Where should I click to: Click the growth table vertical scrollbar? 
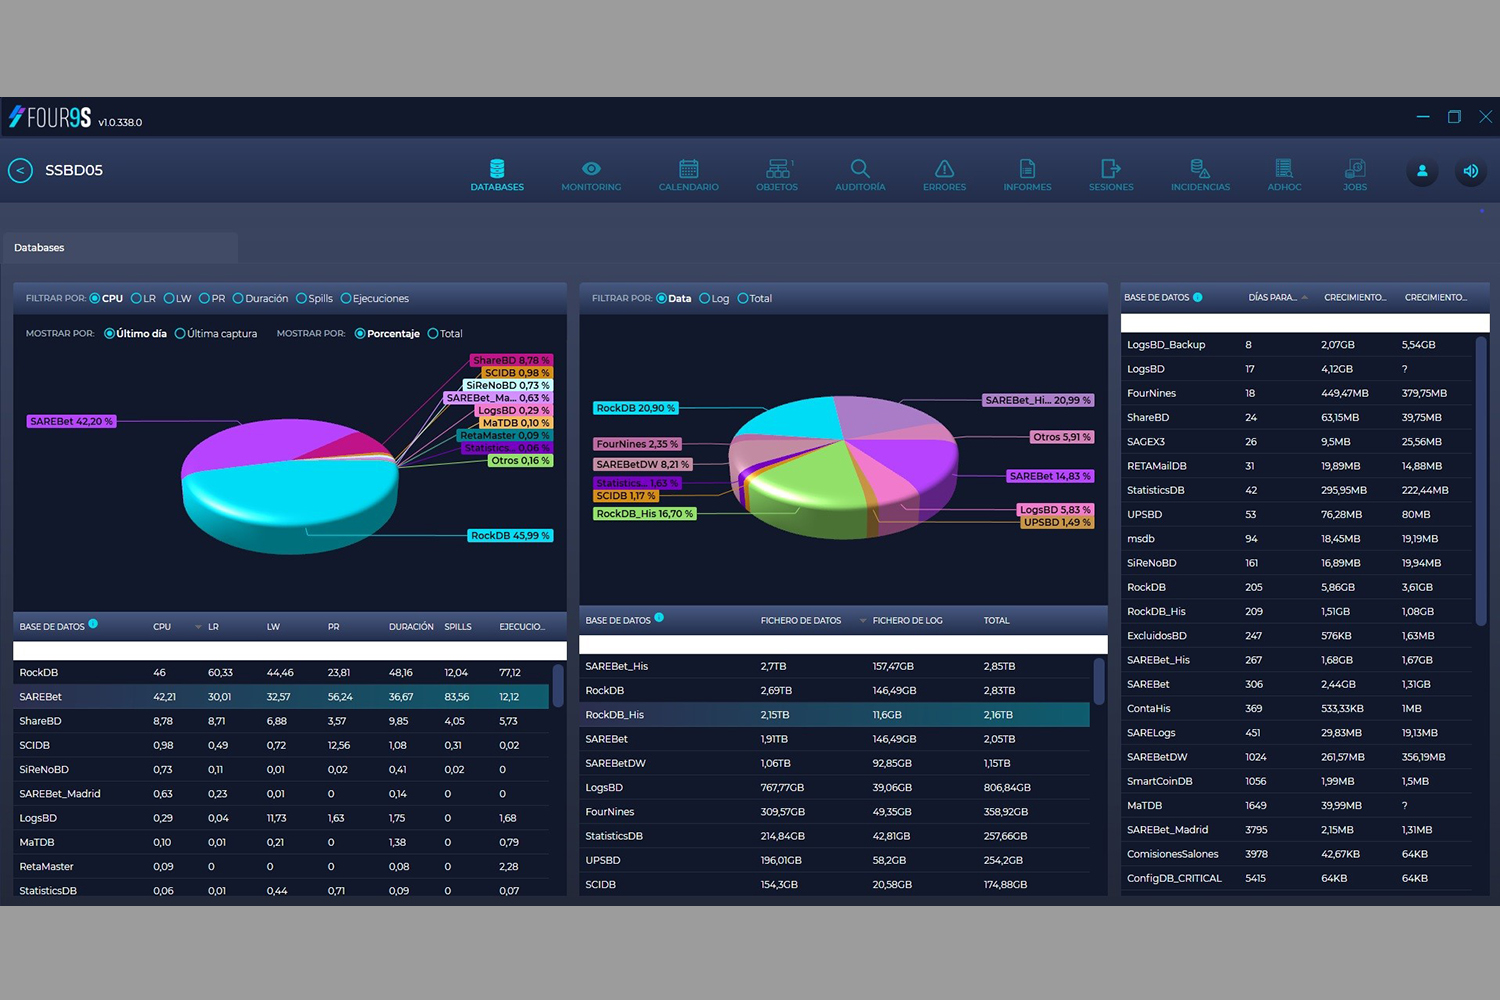click(x=1481, y=480)
